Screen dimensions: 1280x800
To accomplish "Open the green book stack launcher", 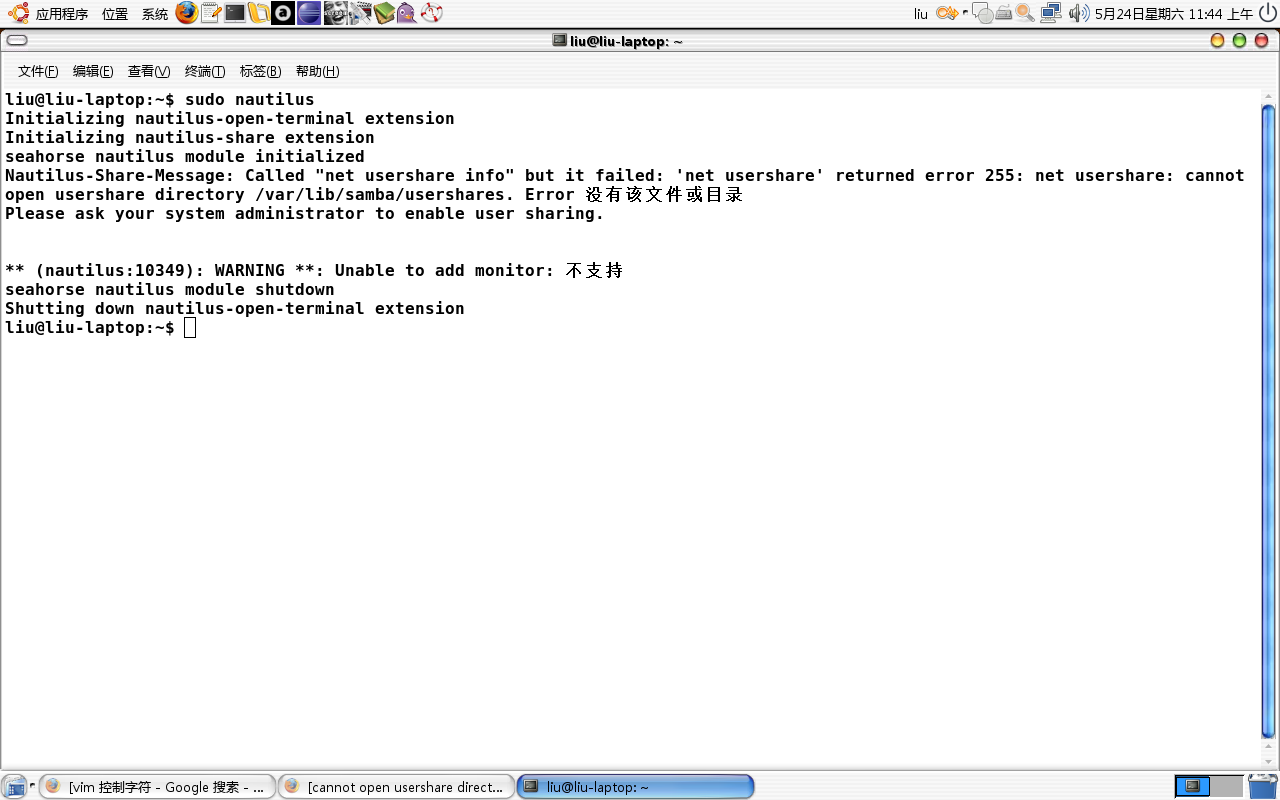I will [x=384, y=13].
